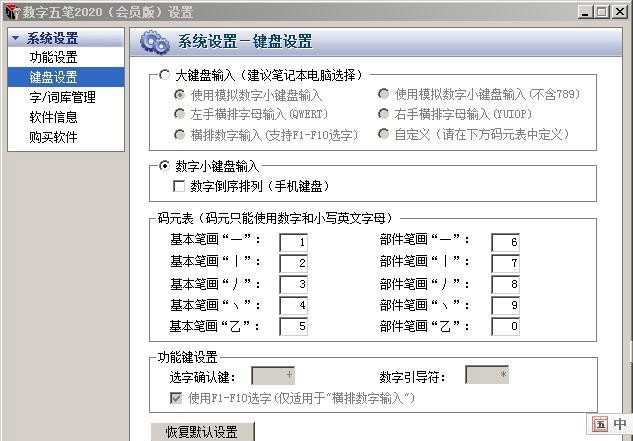Collapse the 系统设置 tree arrow
Viewport: 633px width, 441px height.
16,38
